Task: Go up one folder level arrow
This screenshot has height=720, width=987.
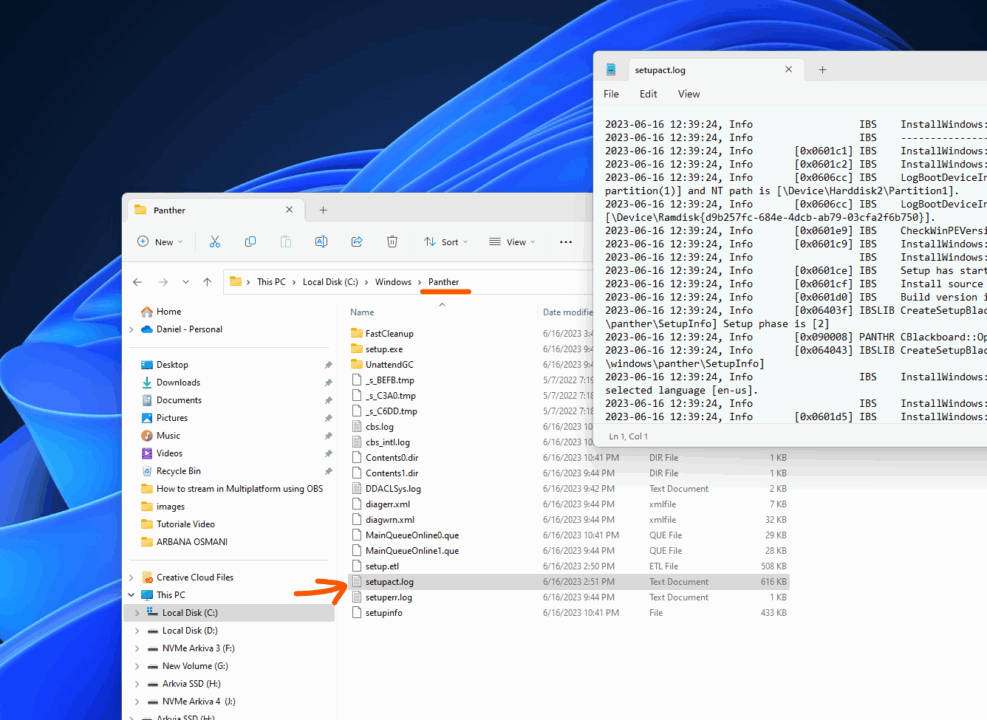Action: 207,282
